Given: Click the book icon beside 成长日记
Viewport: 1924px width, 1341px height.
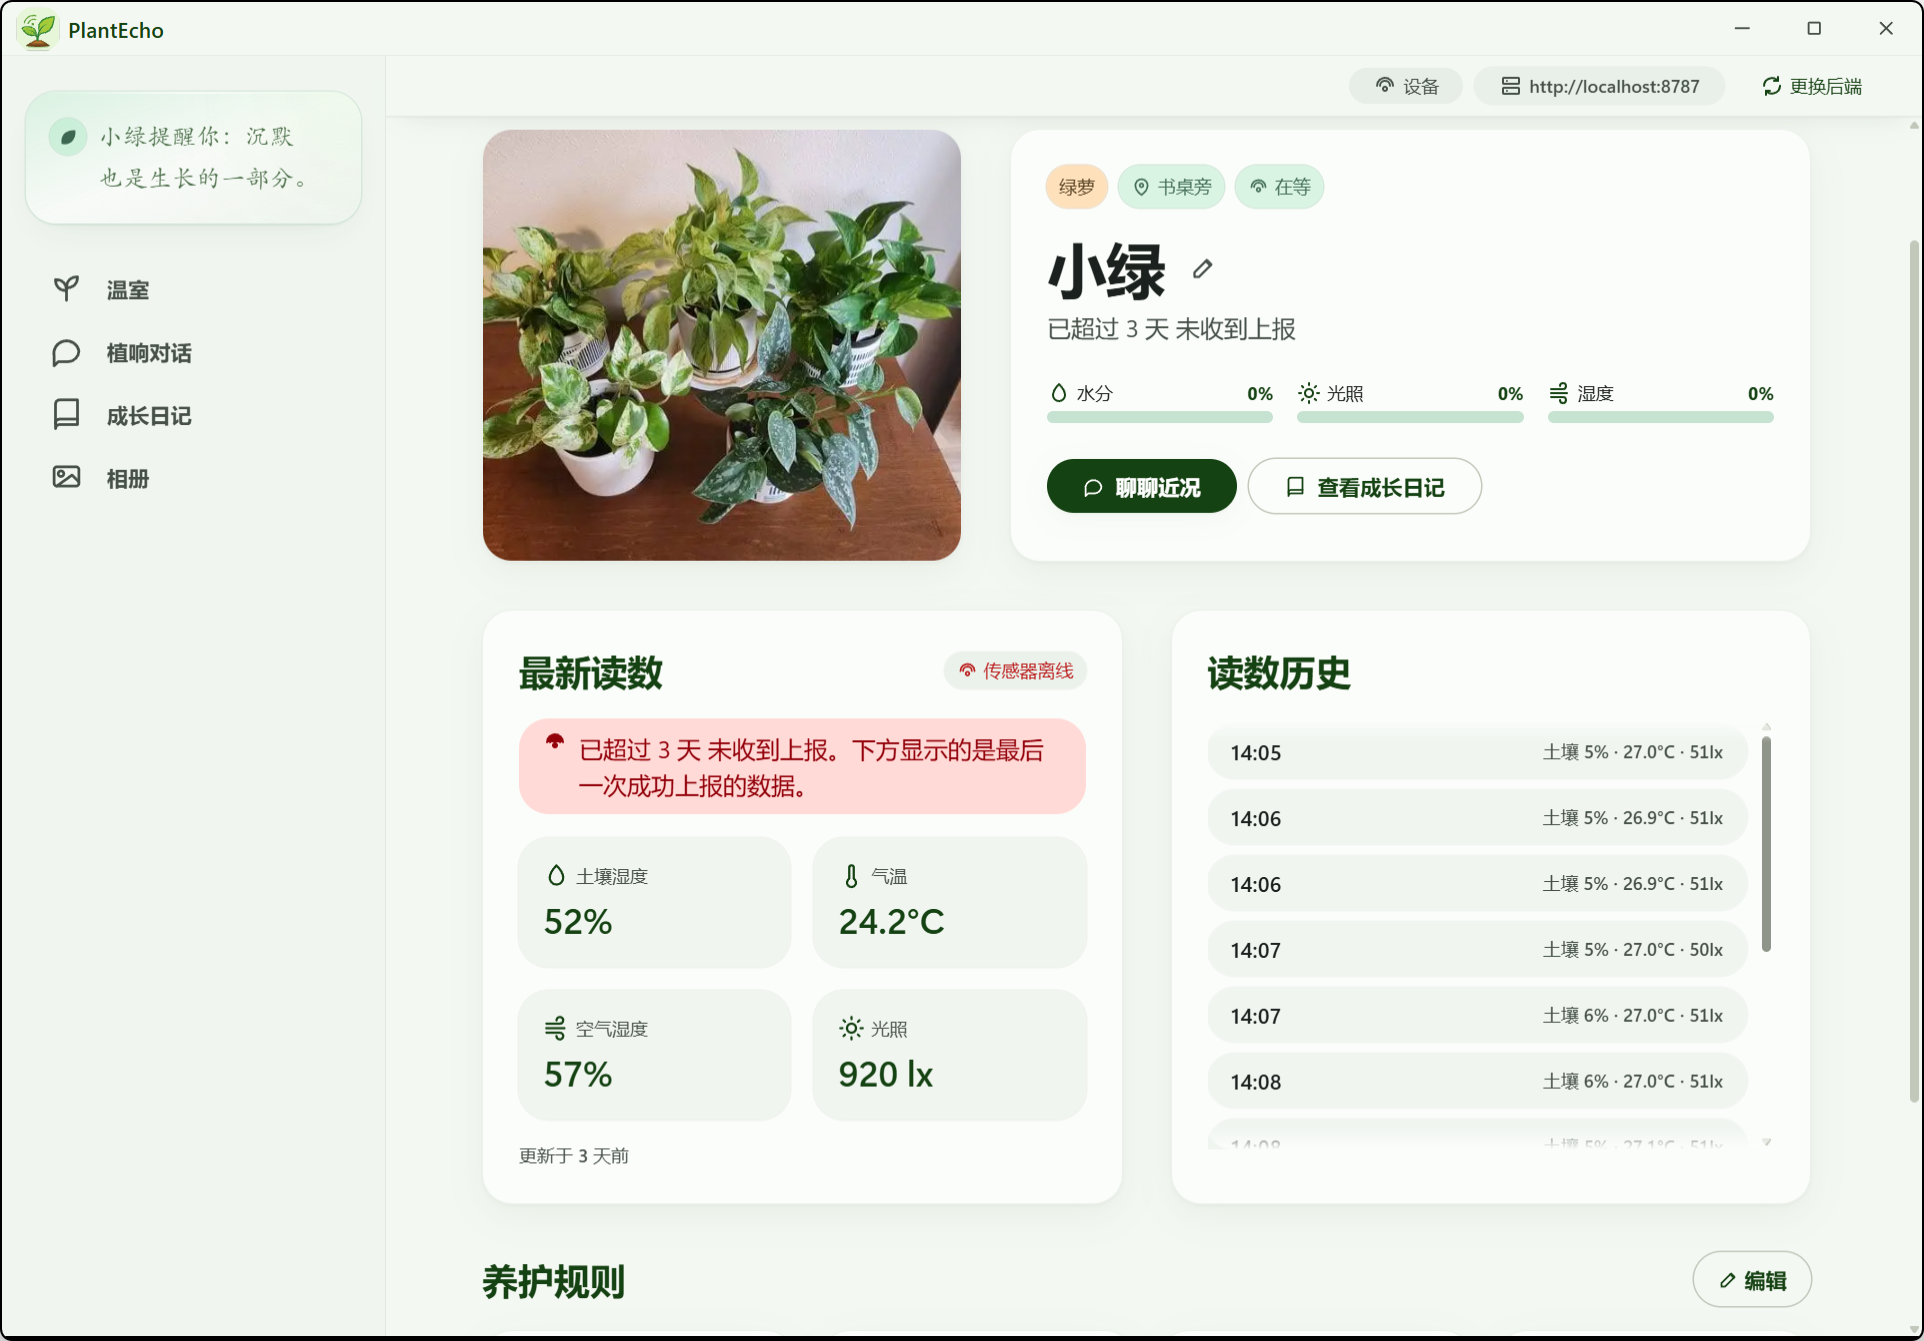Looking at the screenshot, I should [x=66, y=414].
